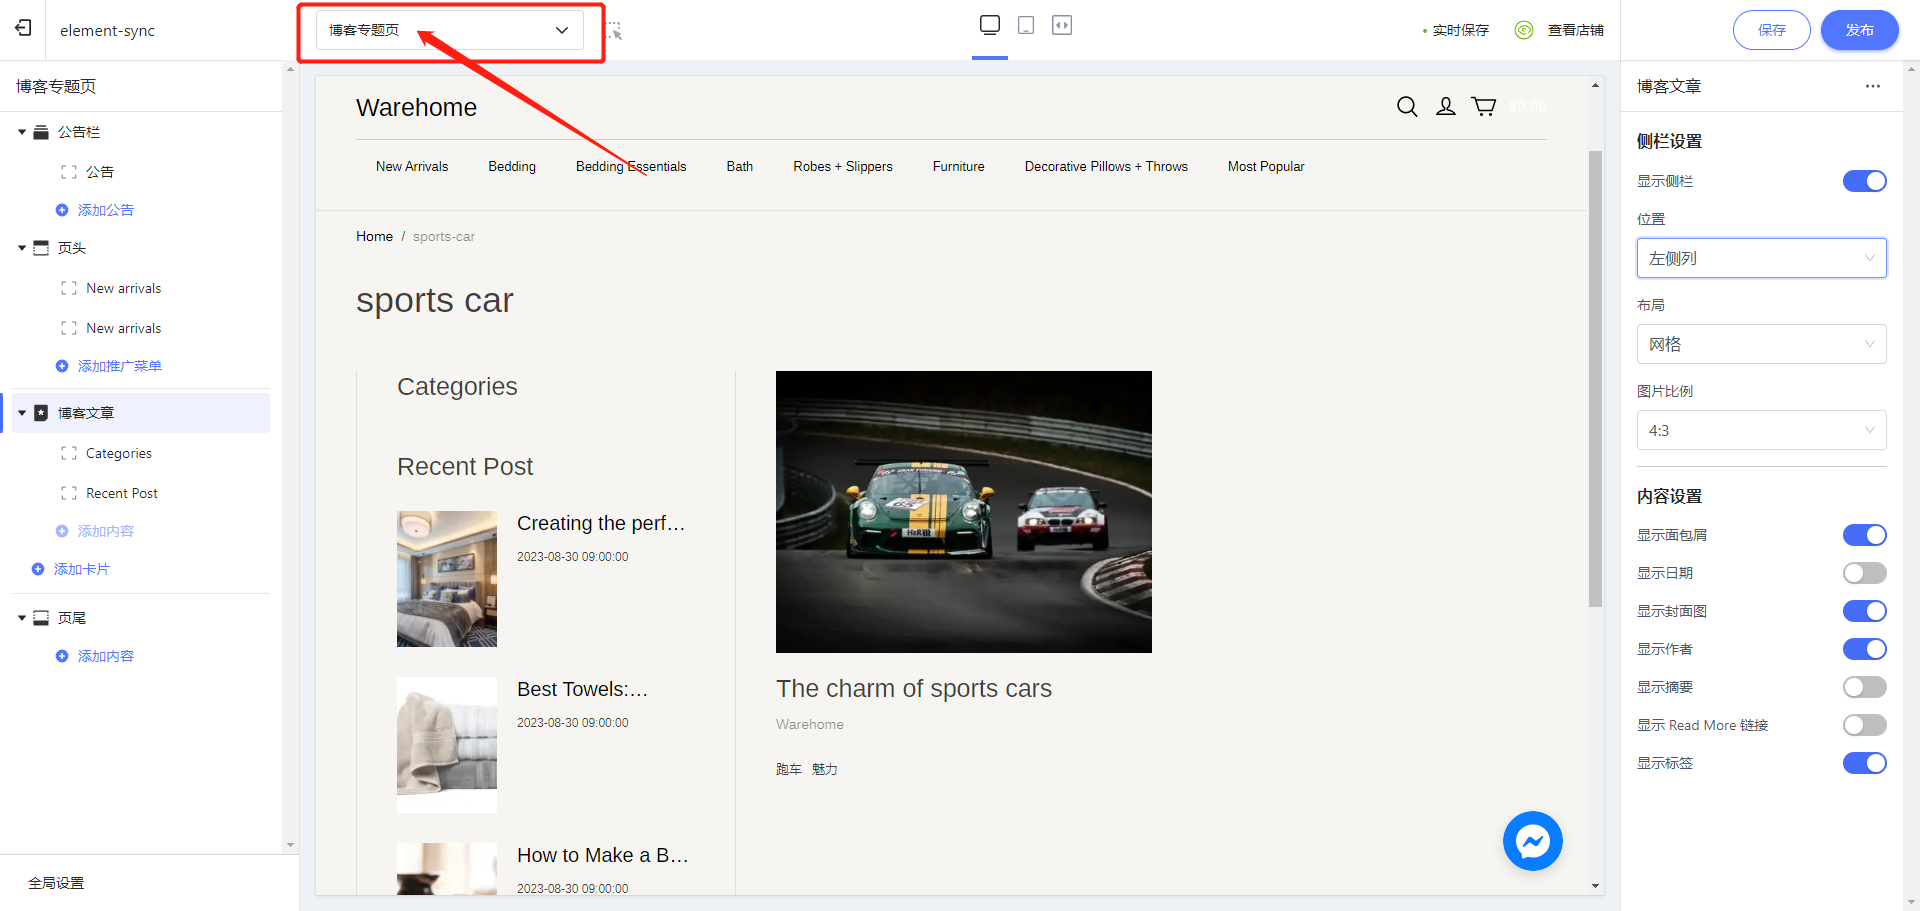Click the towels post thumbnail
Viewport: 1920px width, 911px height.
tap(447, 745)
